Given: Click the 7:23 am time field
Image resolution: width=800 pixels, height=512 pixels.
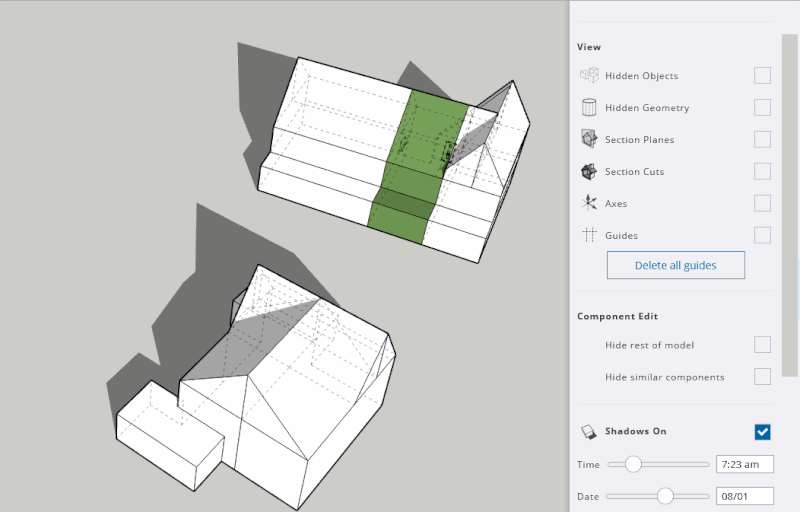Looking at the screenshot, I should pyautogui.click(x=744, y=464).
